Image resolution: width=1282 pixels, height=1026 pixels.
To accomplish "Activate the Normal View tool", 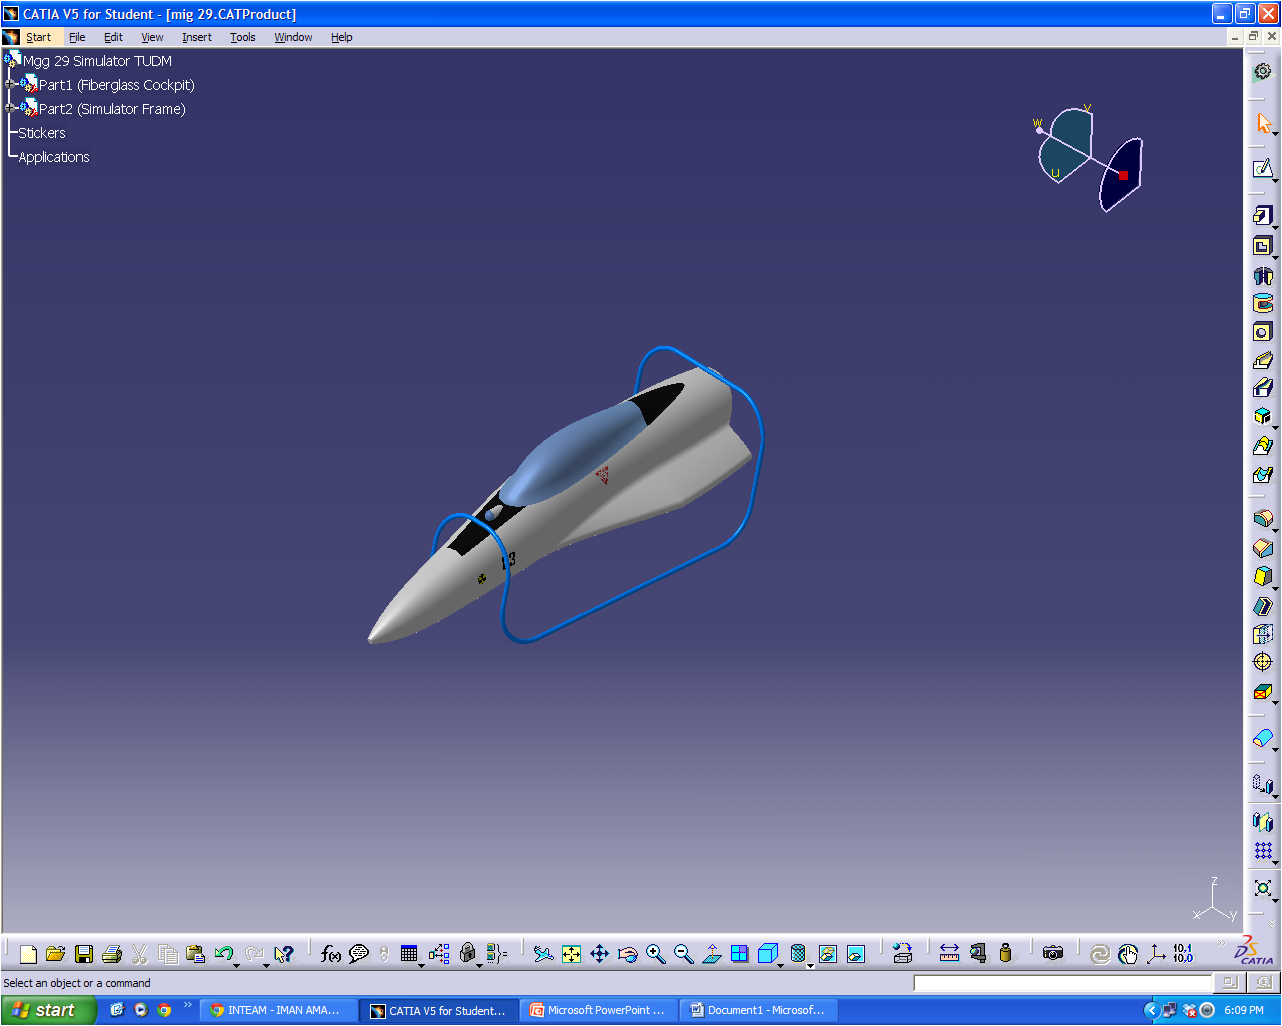I will 711,954.
